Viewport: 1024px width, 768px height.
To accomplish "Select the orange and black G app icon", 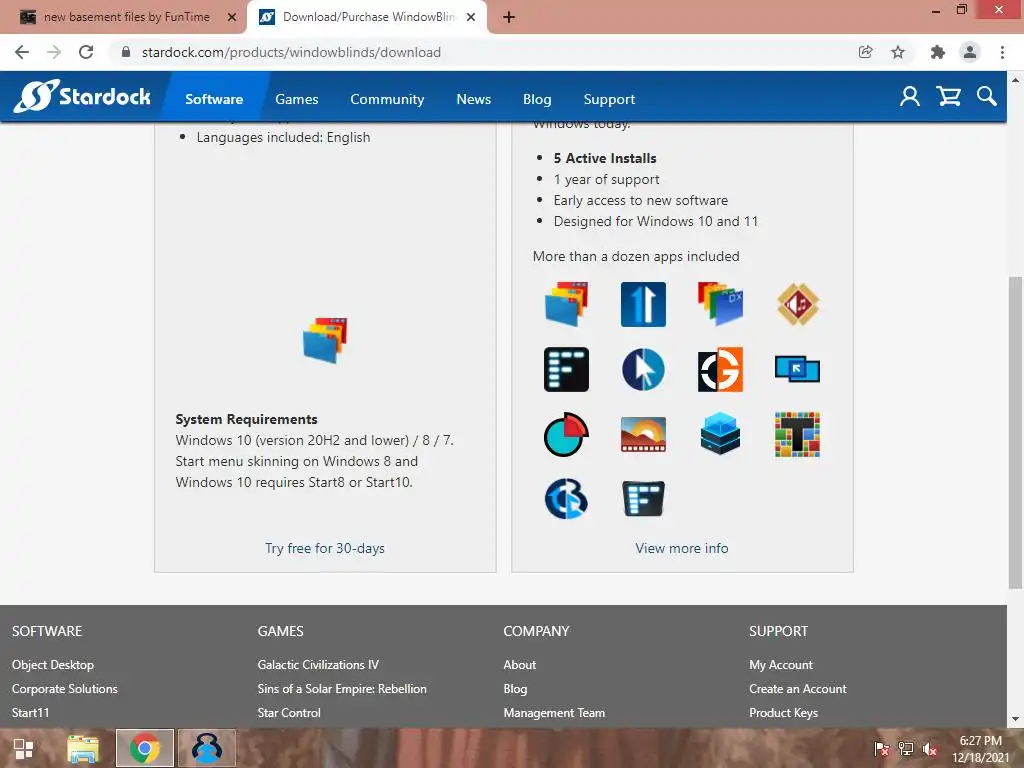I will click(x=720, y=370).
